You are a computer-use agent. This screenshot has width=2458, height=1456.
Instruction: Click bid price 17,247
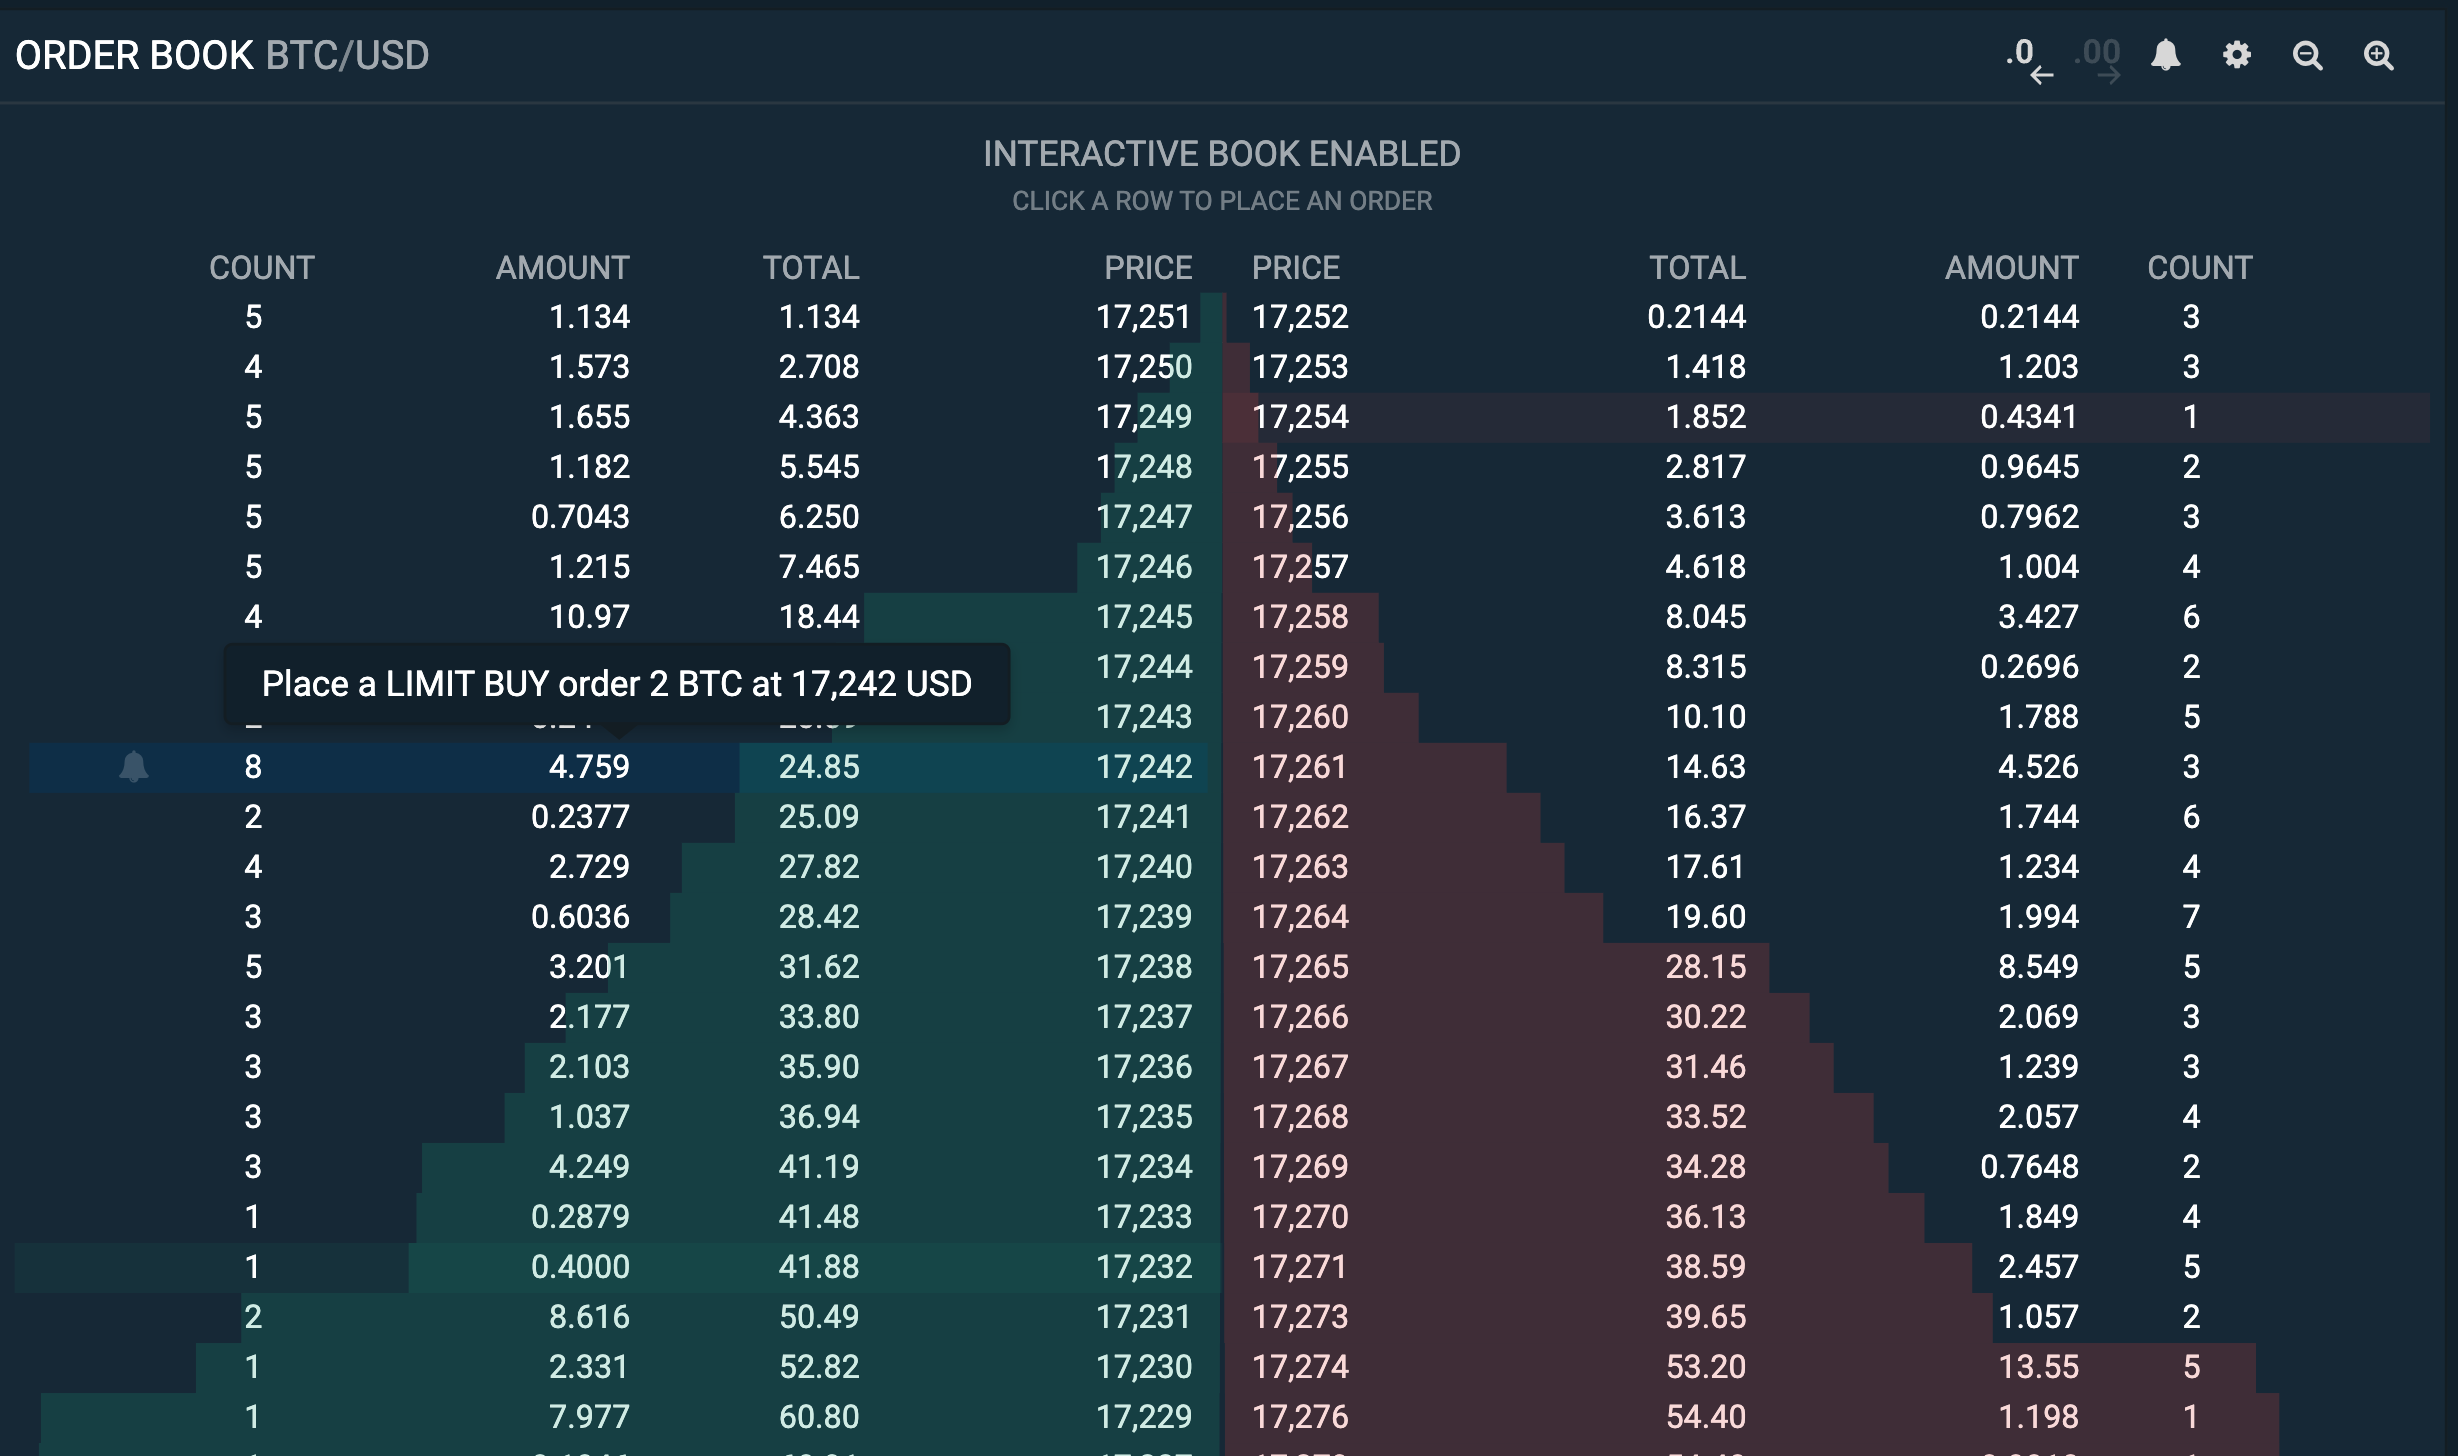point(1143,517)
